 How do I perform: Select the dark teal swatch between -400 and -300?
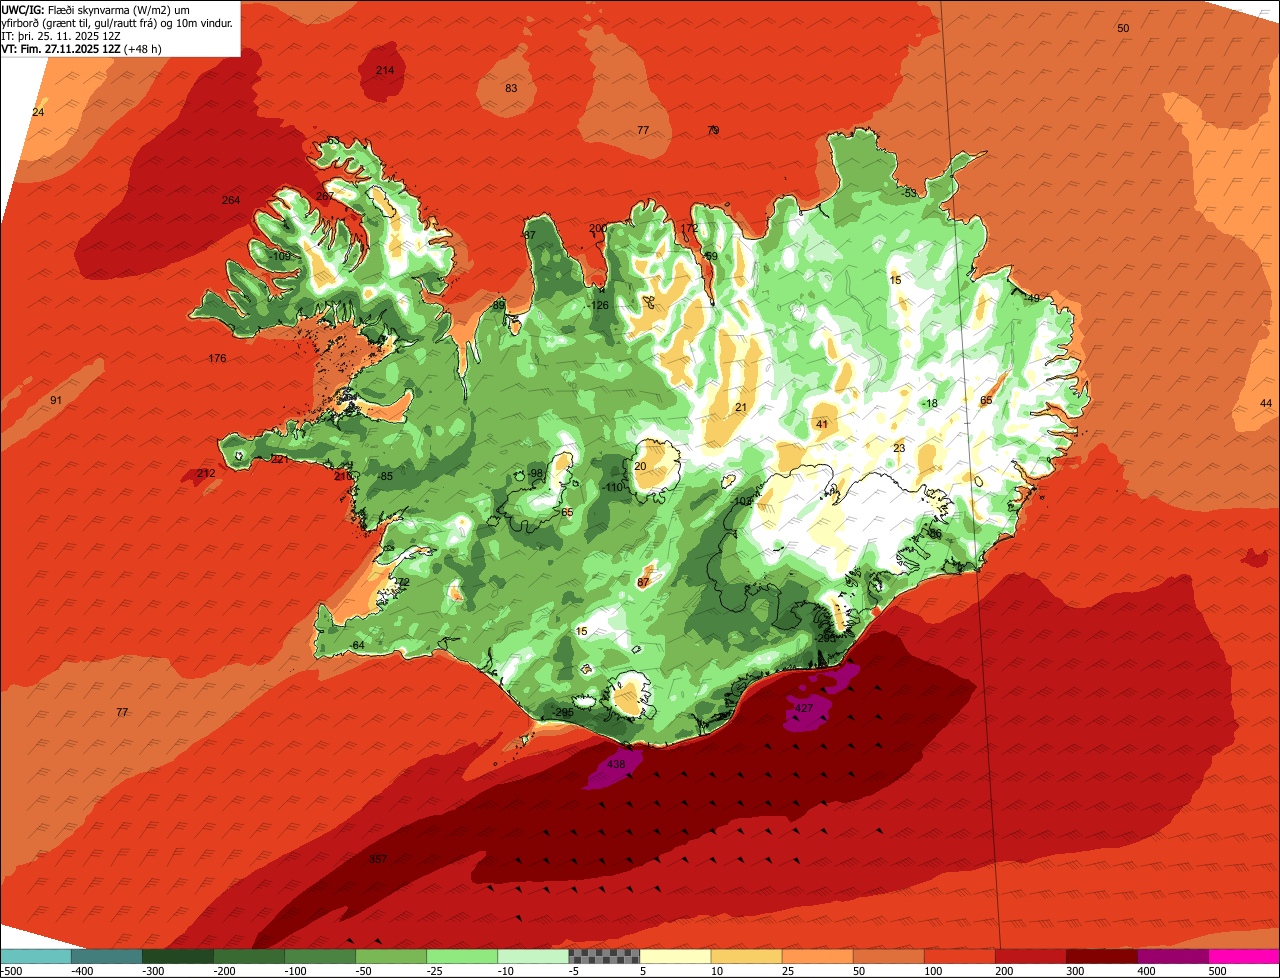point(107,956)
